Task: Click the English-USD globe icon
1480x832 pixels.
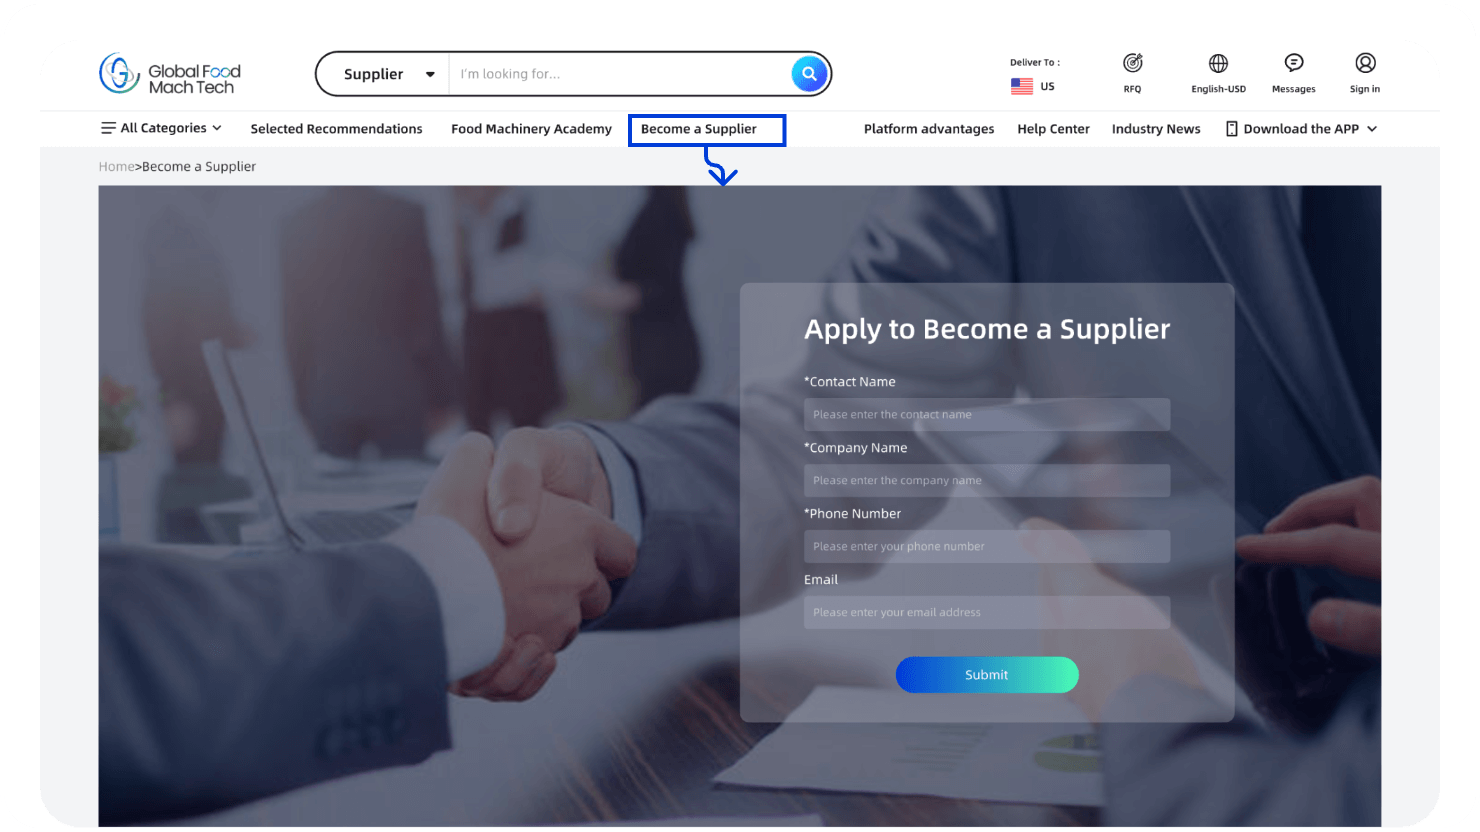Action: point(1218,63)
